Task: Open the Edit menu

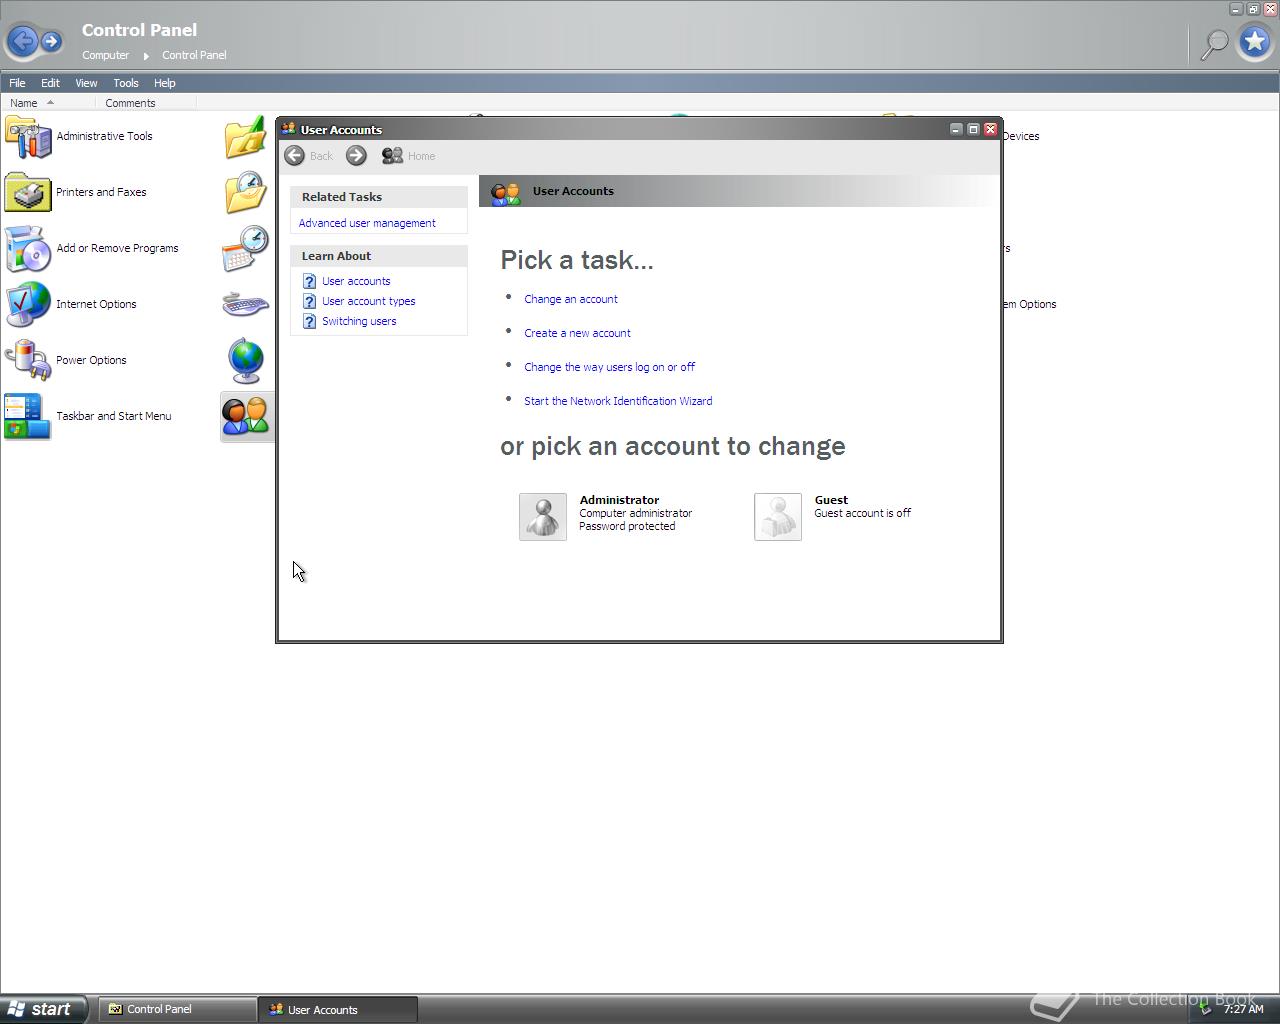Action: [x=50, y=83]
